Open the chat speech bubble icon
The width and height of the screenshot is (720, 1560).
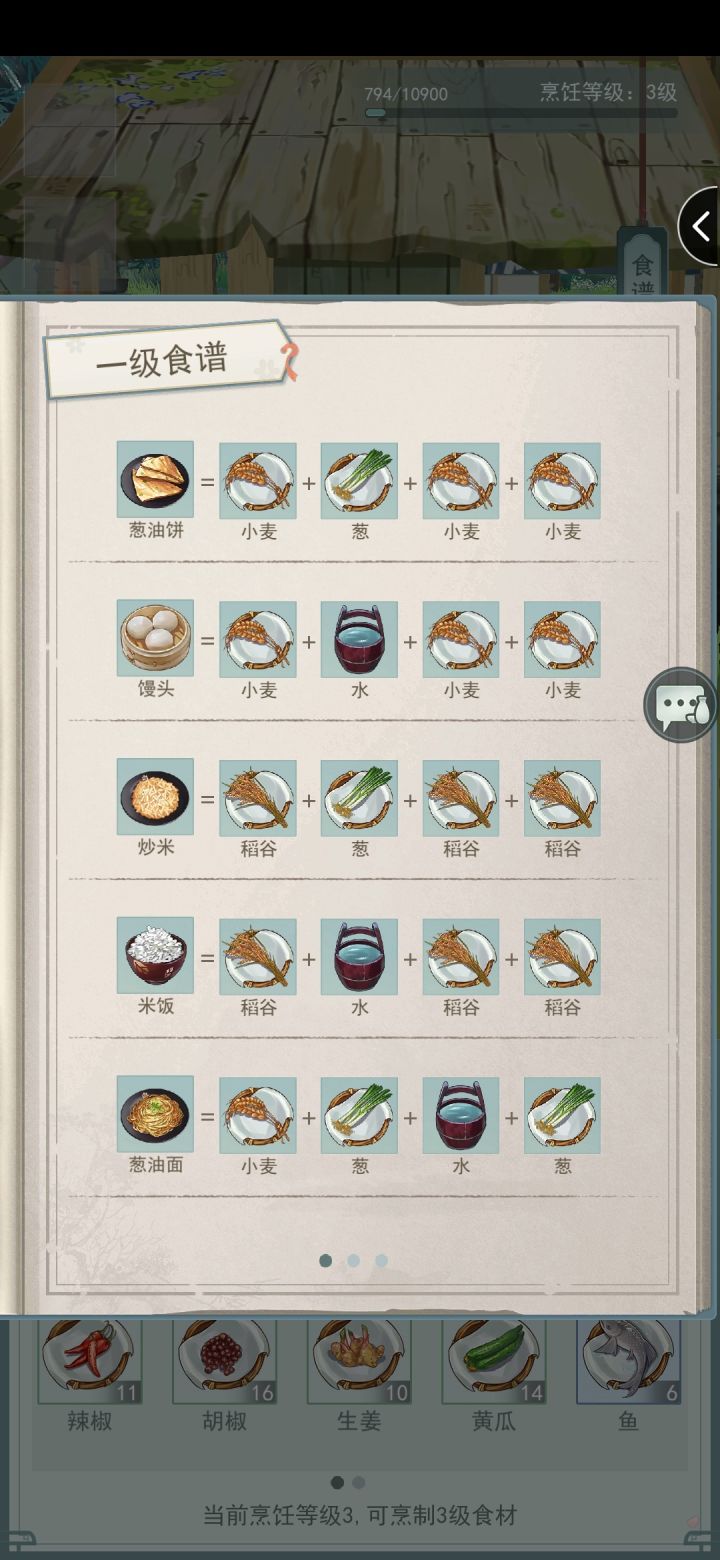(681, 705)
